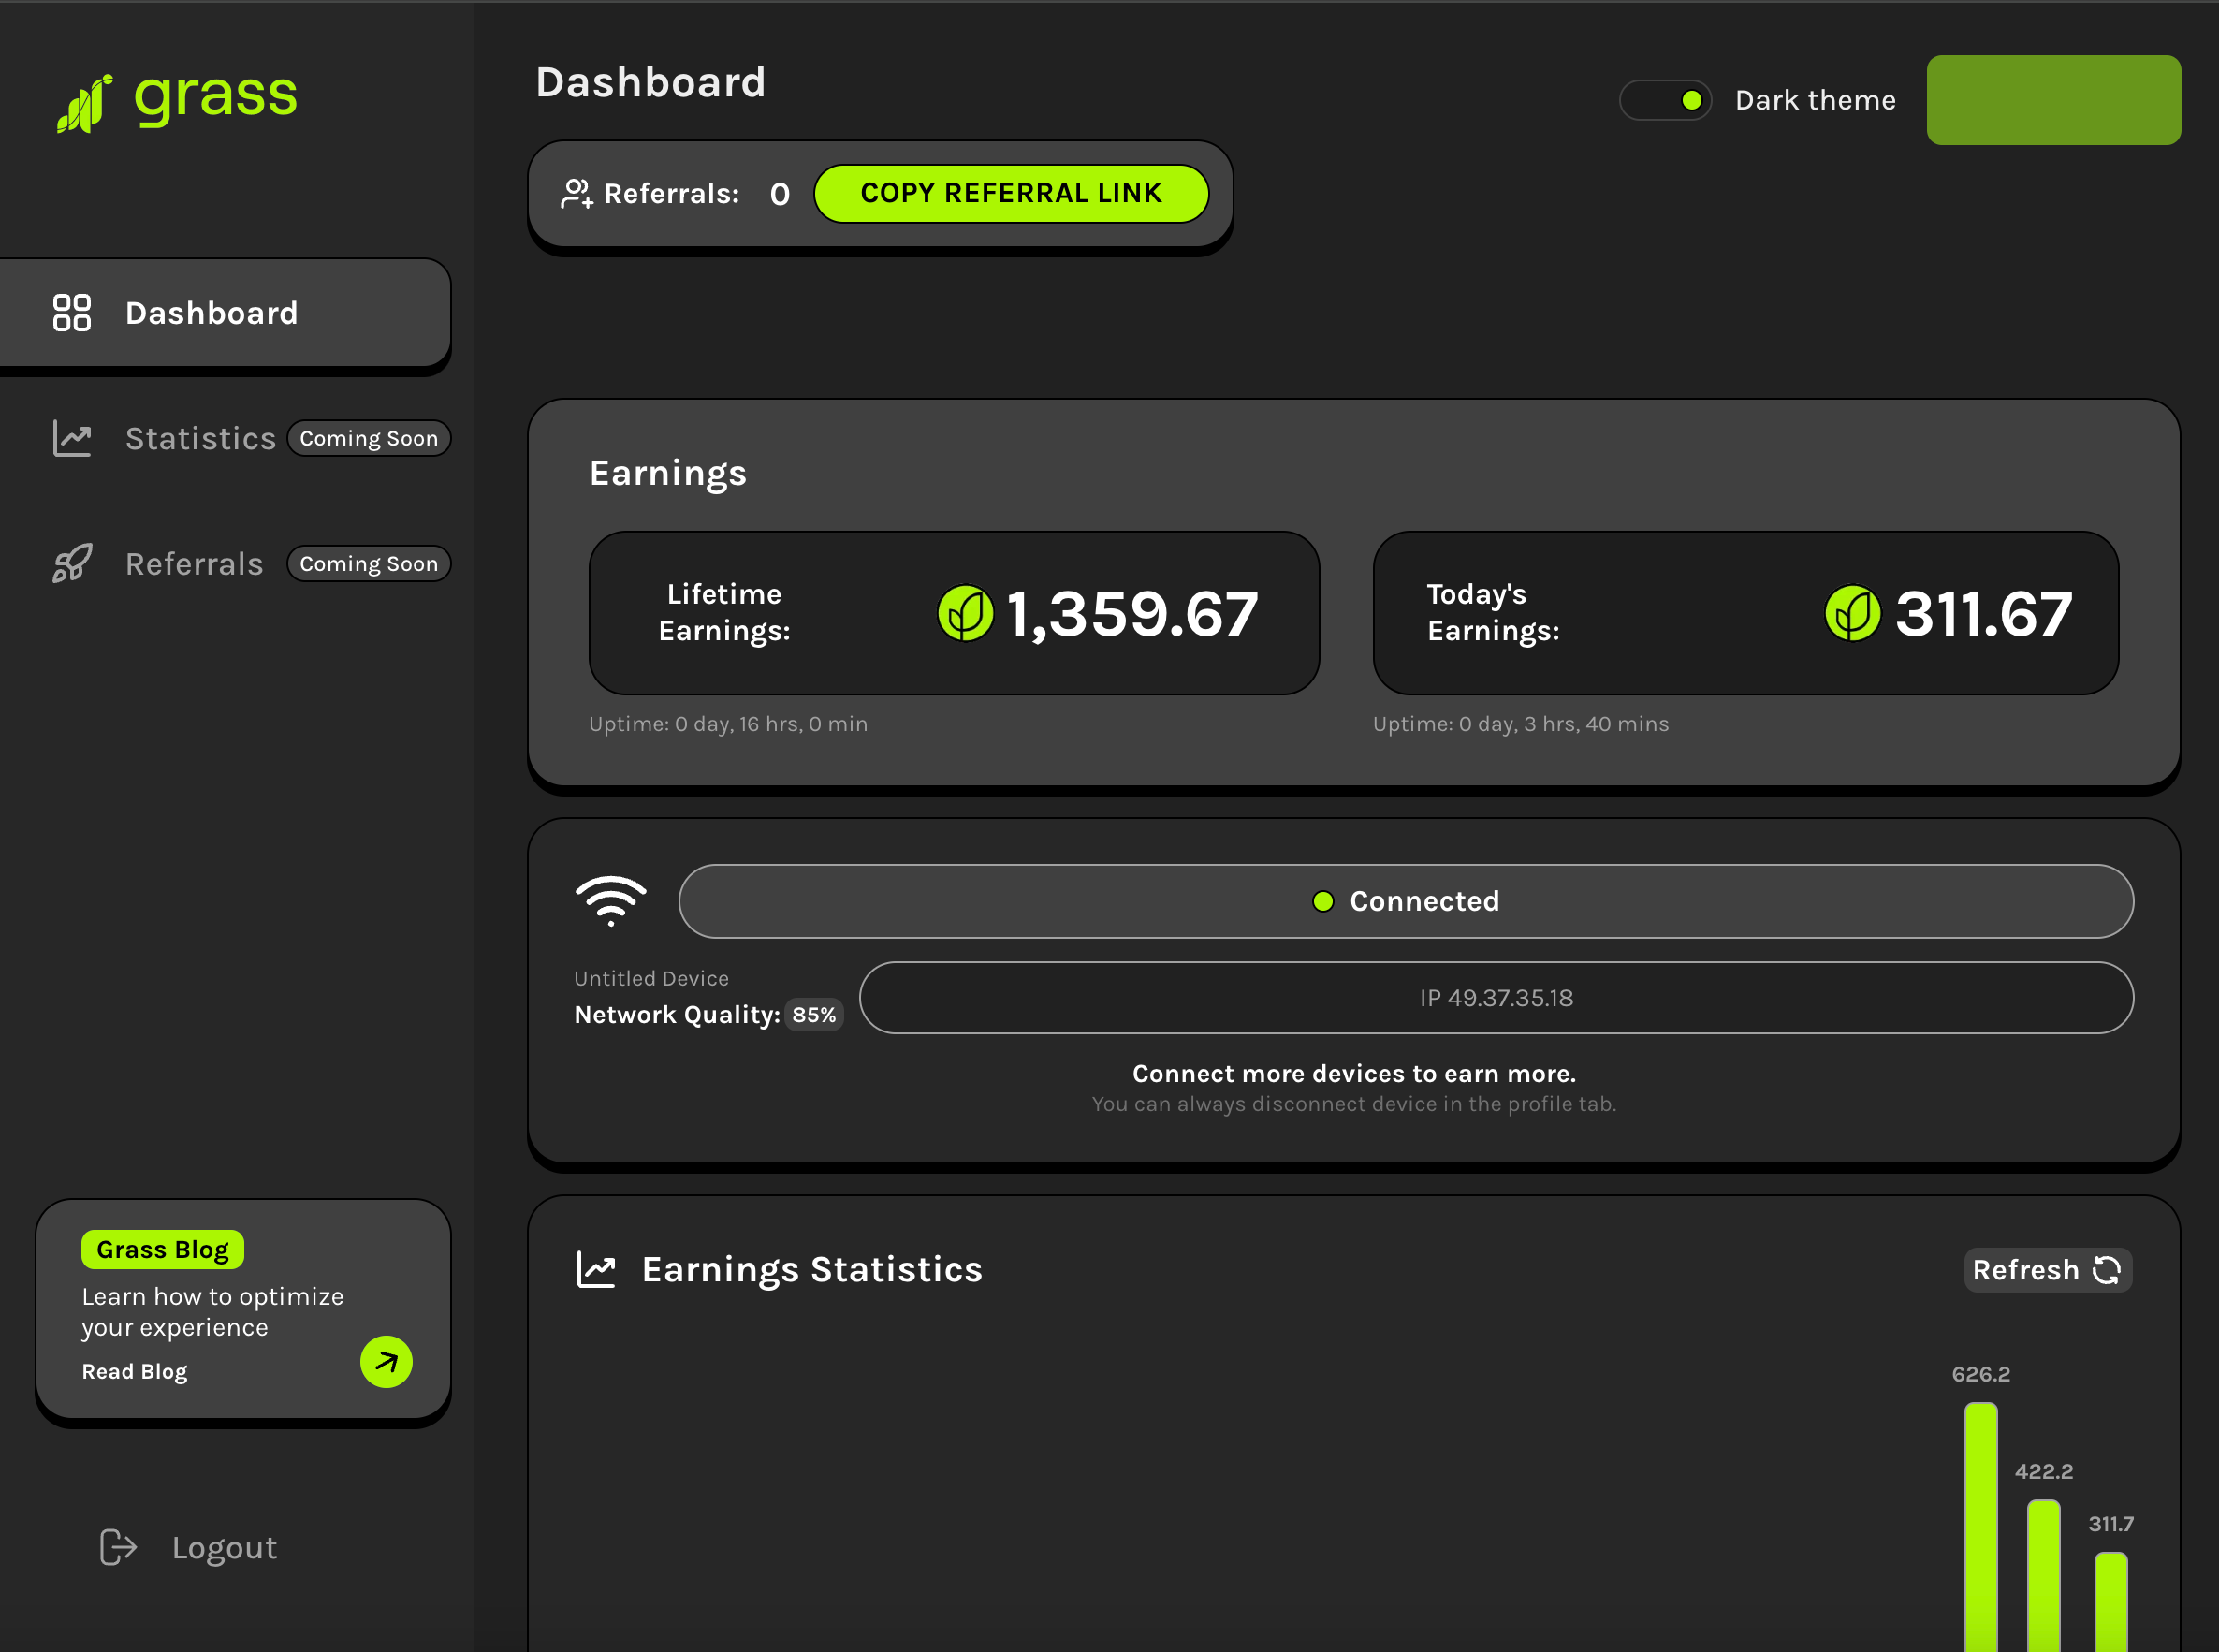Viewport: 2219px width, 1652px height.
Task: Click the IP 49.37.35.18 field
Action: 1496,997
